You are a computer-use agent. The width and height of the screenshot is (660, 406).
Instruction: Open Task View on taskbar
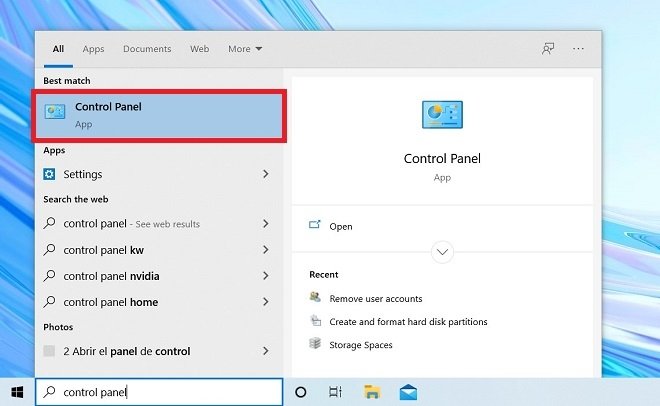pyautogui.click(x=335, y=392)
